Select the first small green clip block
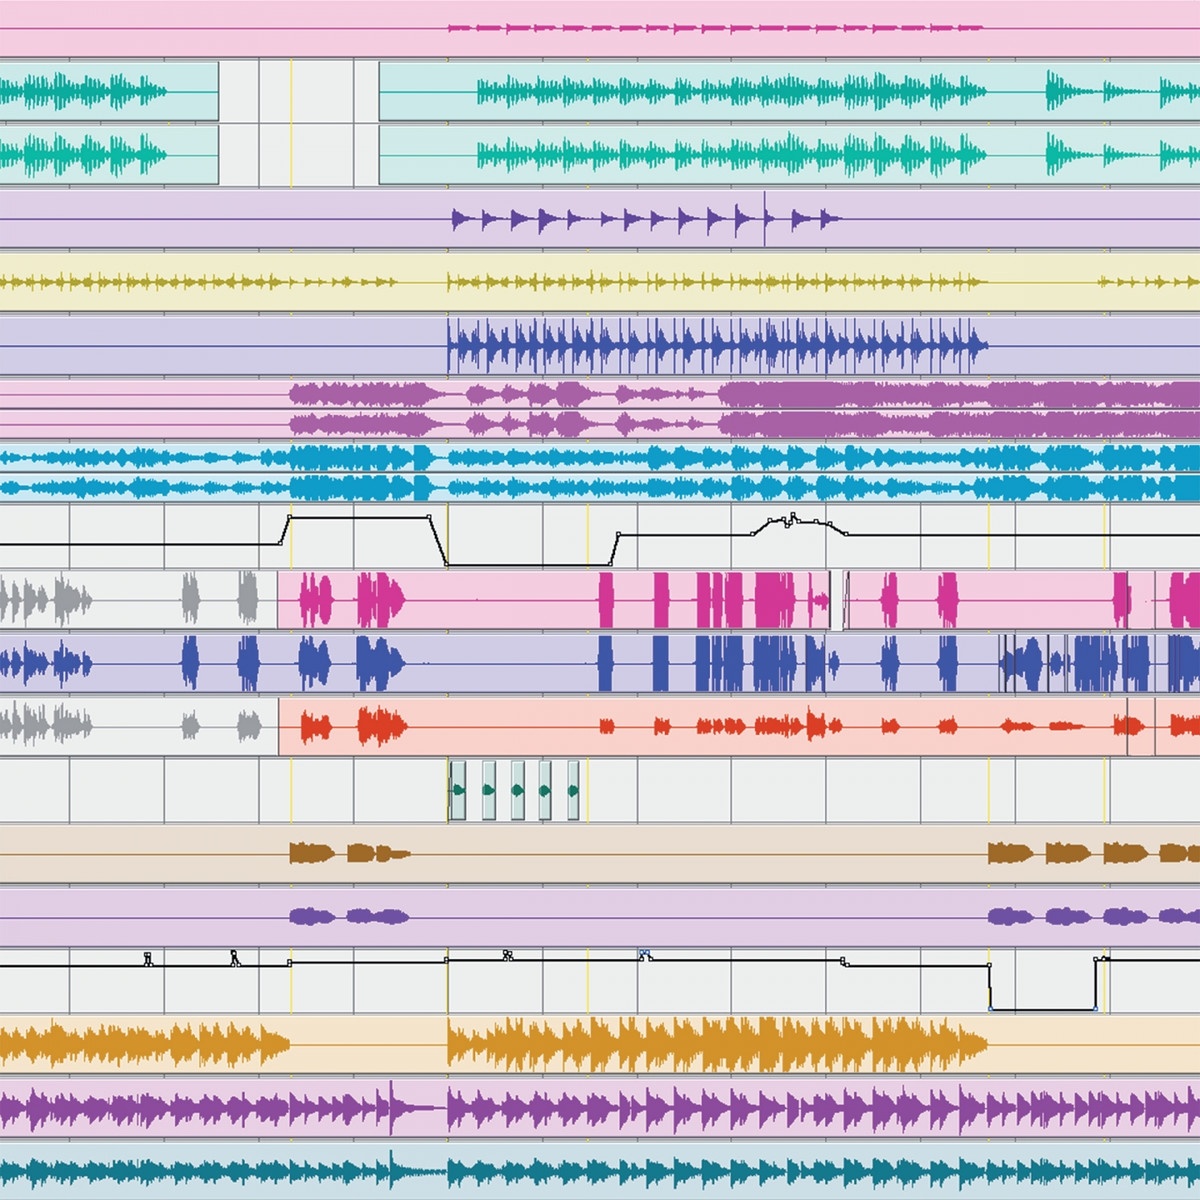 458,789
